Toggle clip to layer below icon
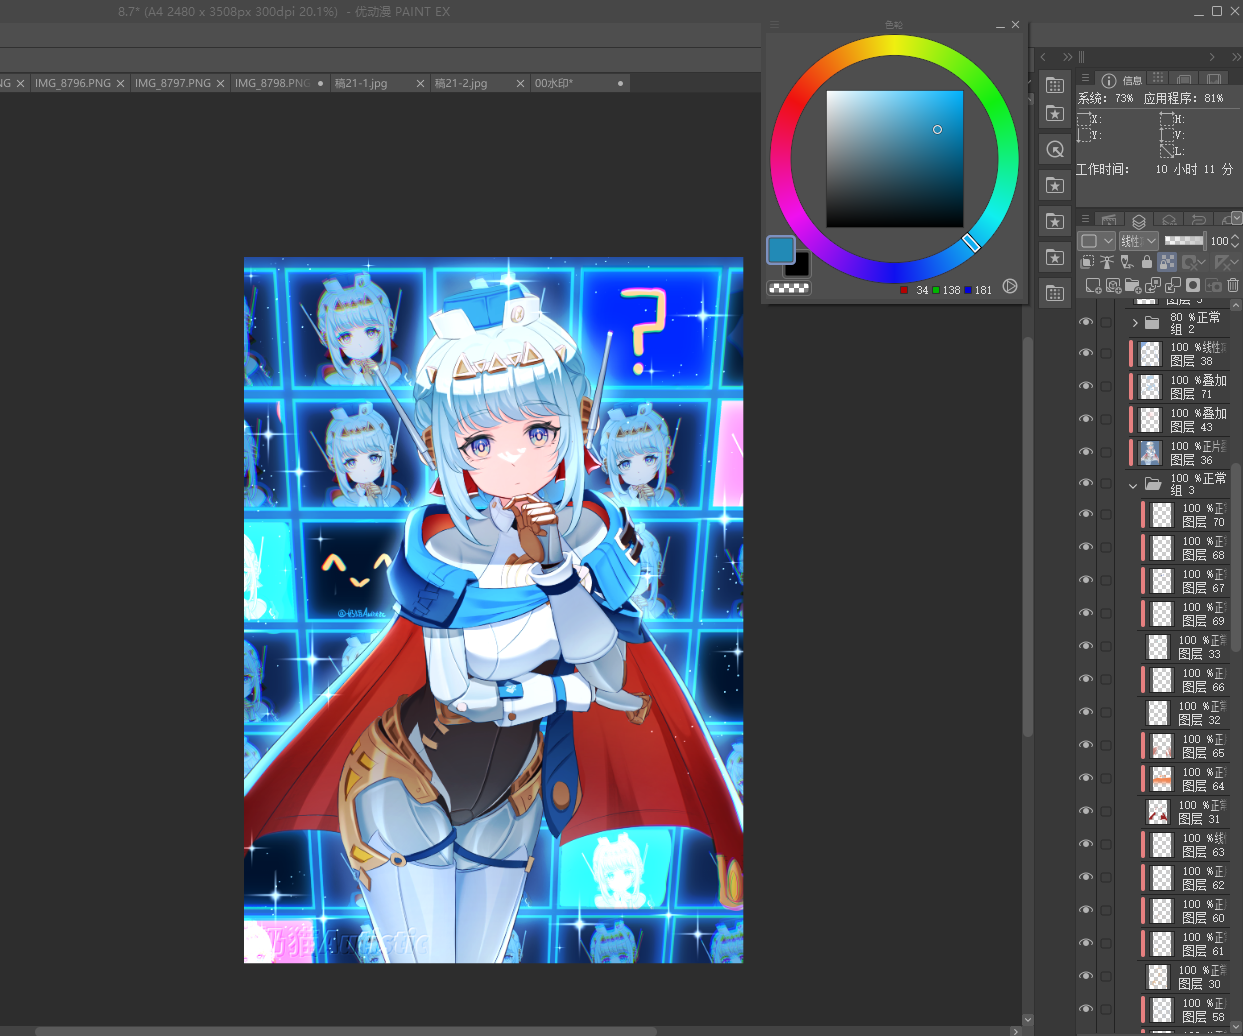The height and width of the screenshot is (1036, 1243). pyautogui.click(x=1088, y=262)
